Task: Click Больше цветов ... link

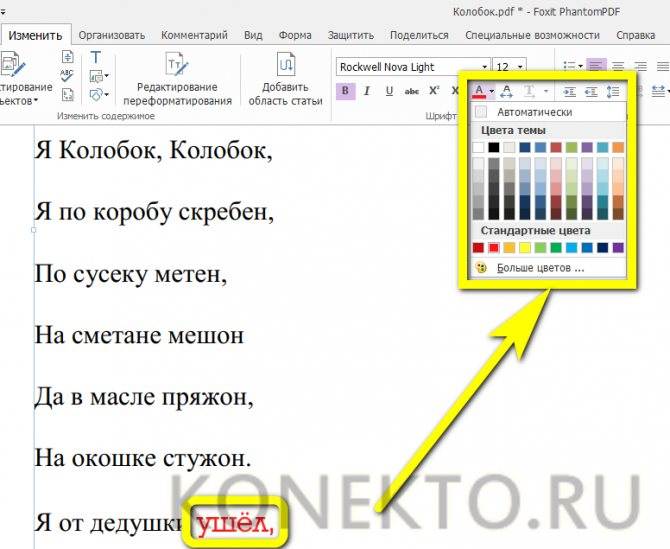Action: [x=540, y=268]
